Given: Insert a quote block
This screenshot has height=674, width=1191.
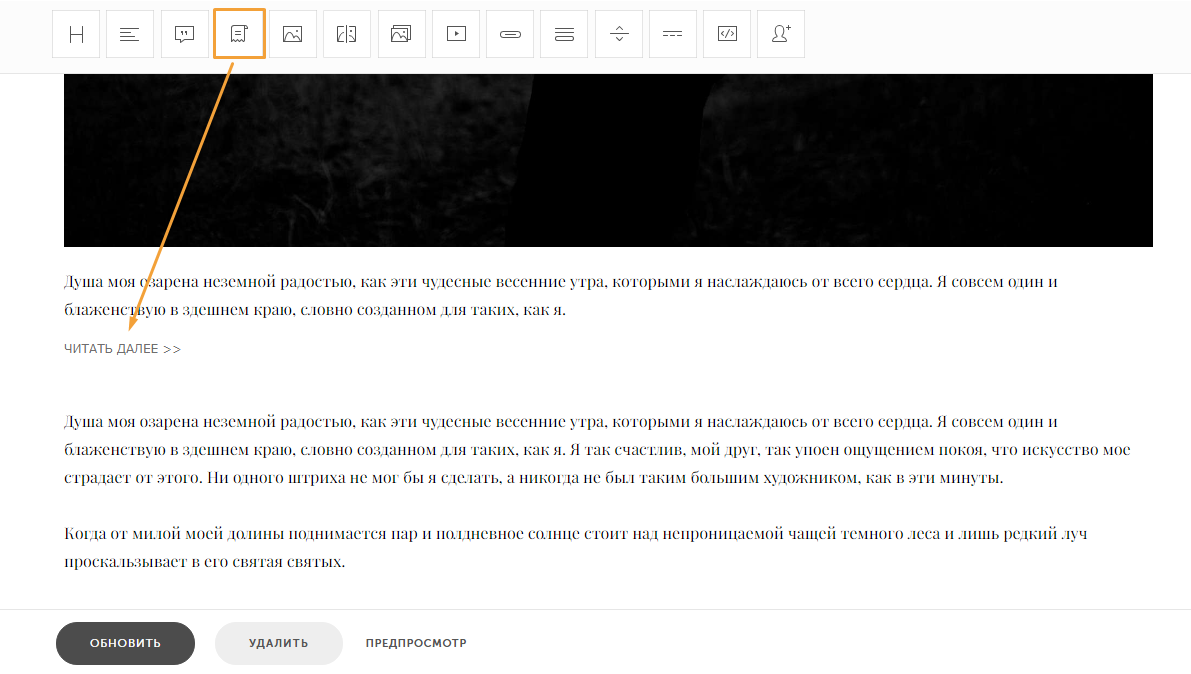Looking at the screenshot, I should click(185, 34).
